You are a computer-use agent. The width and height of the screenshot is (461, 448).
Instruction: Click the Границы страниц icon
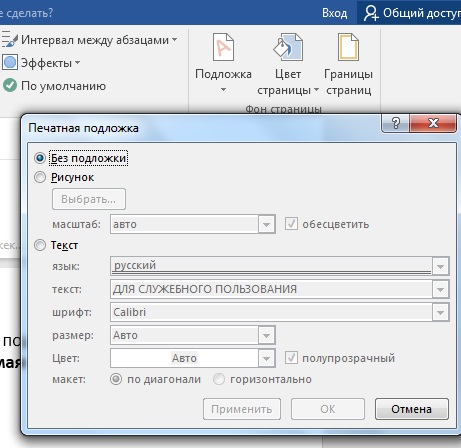click(348, 47)
